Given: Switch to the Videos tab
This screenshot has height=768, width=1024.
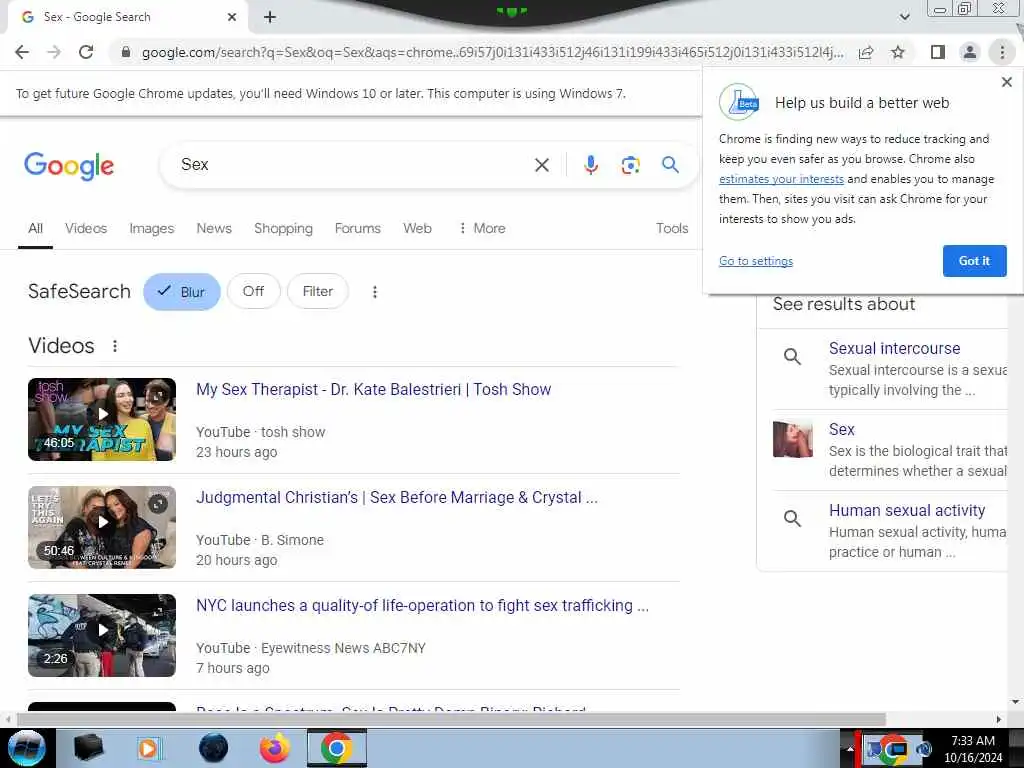Looking at the screenshot, I should pyautogui.click(x=86, y=229).
